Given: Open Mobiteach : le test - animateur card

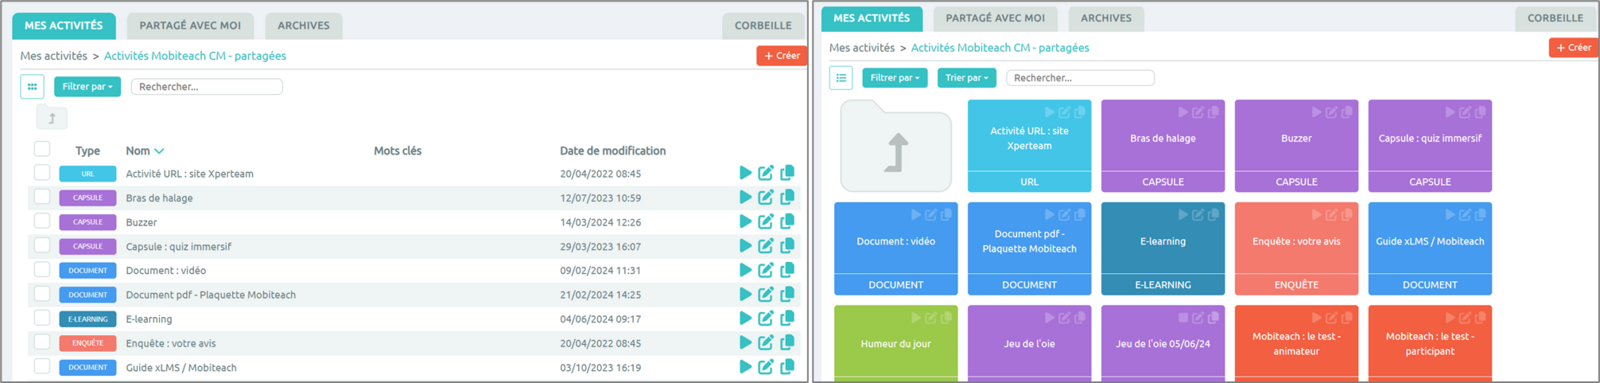Looking at the screenshot, I should coord(1296,343).
